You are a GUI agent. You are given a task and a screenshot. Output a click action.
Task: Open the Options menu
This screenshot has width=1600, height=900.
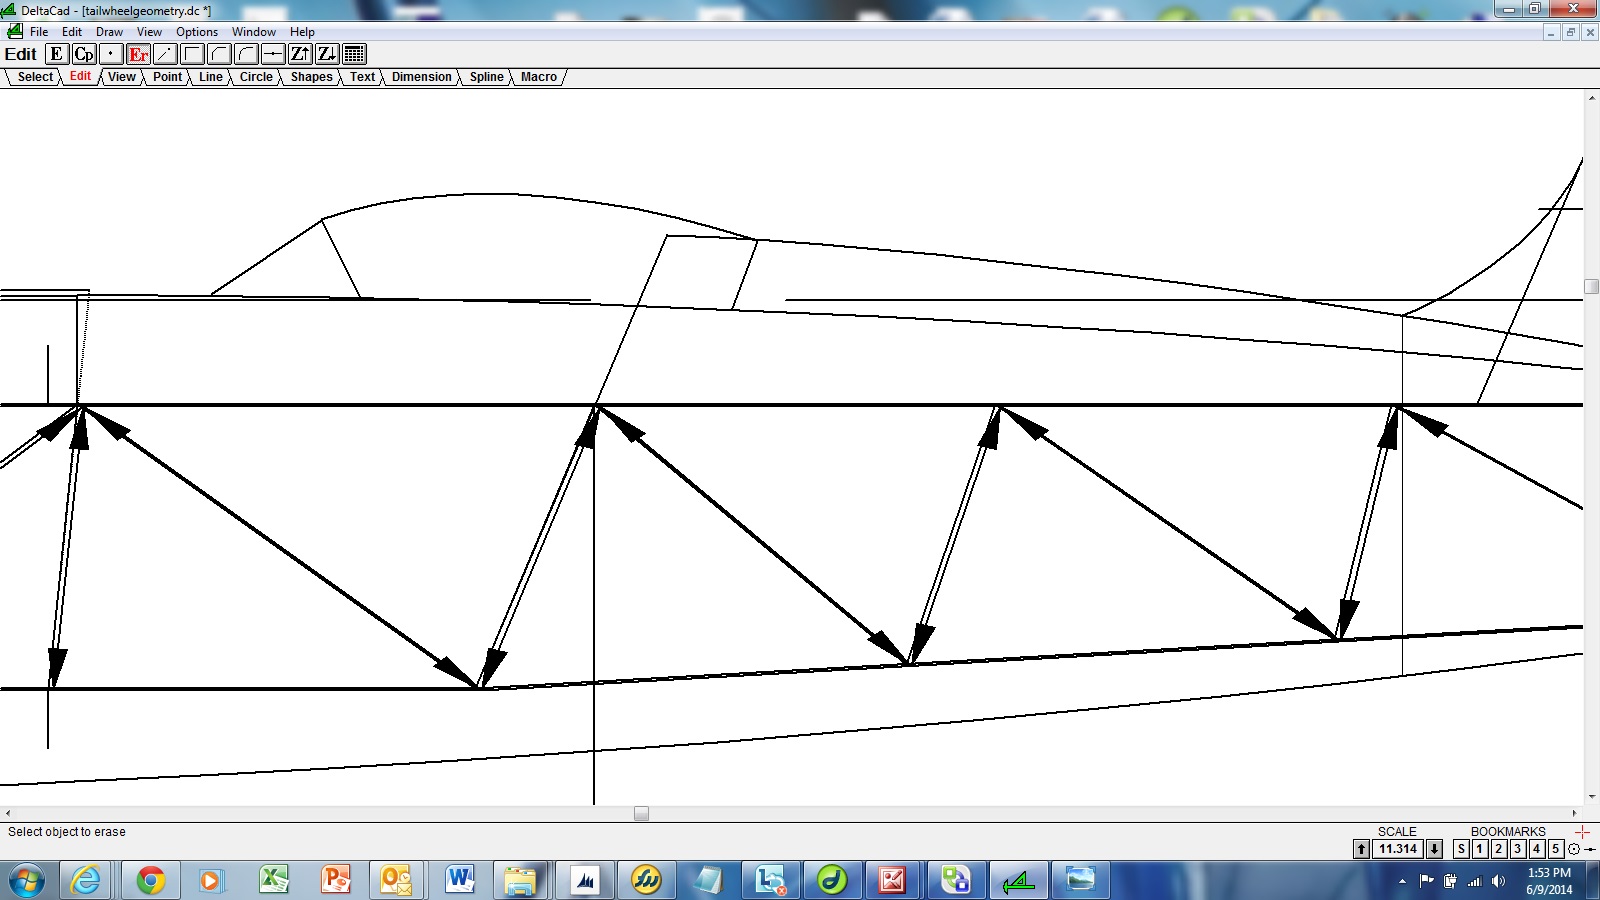tap(197, 32)
